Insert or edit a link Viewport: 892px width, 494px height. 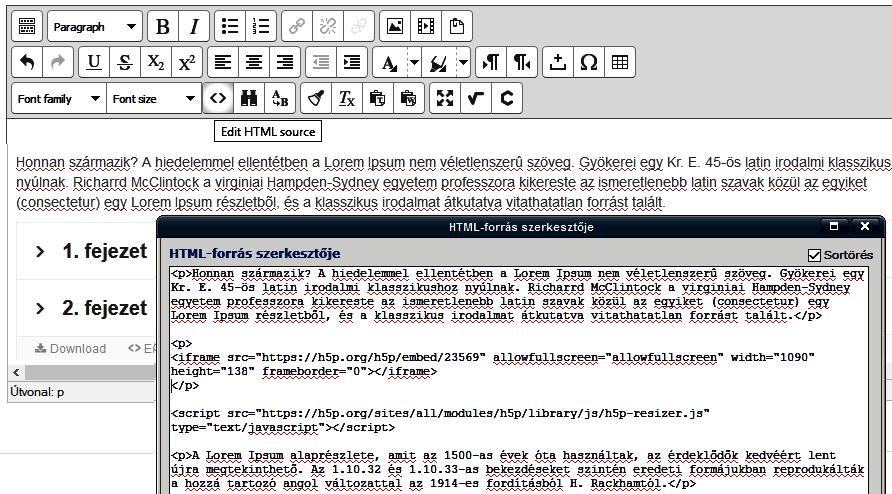[297, 26]
